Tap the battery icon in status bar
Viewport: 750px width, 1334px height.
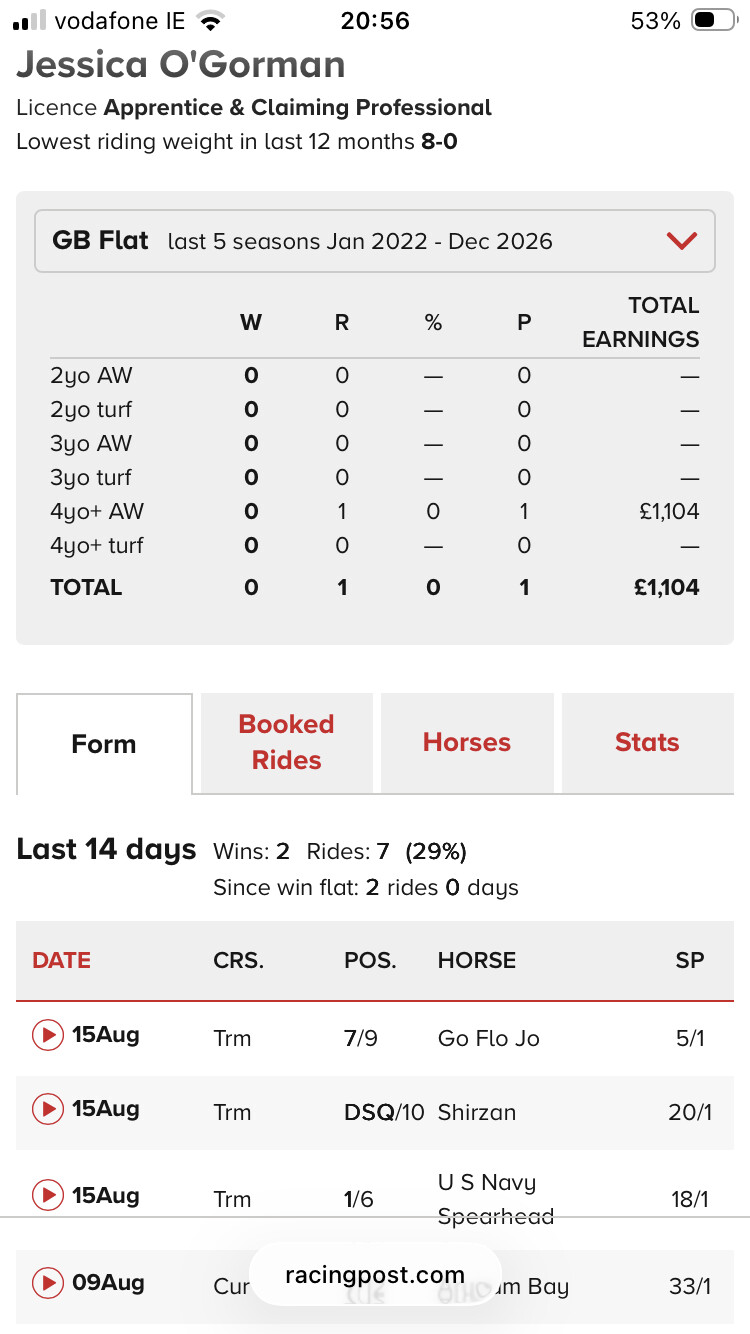(714, 21)
